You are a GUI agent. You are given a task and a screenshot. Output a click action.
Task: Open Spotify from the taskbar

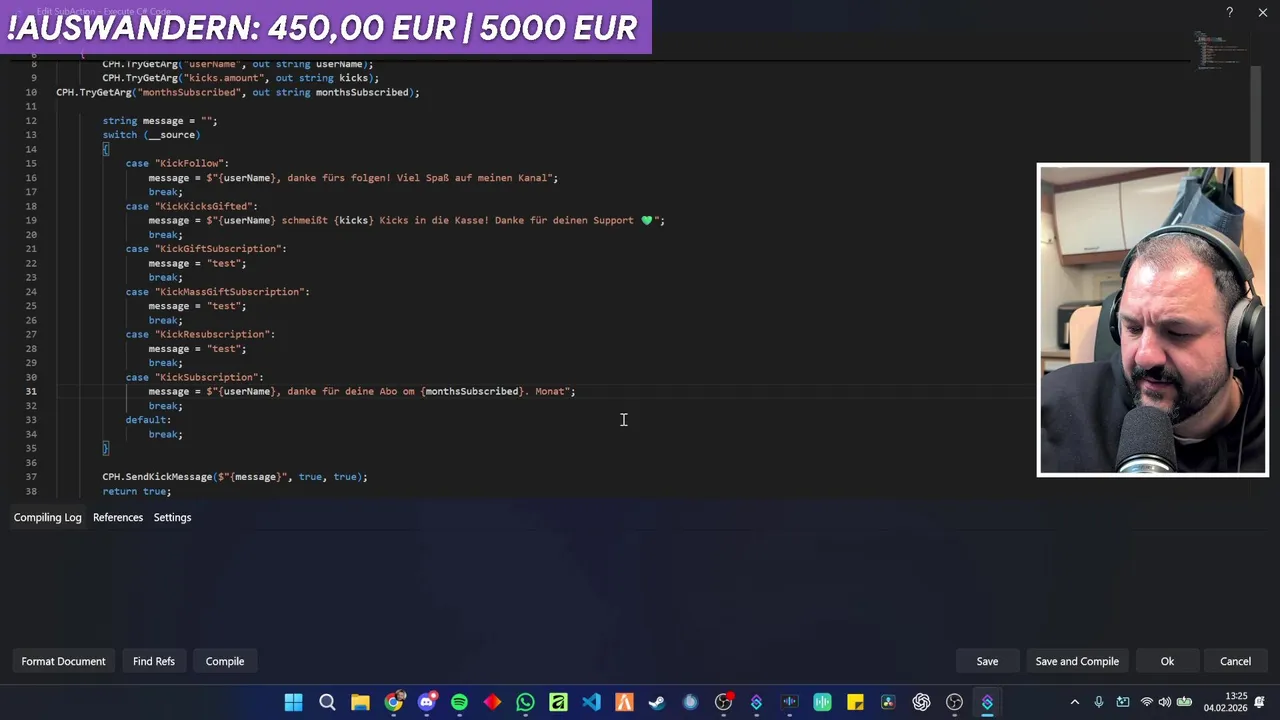coord(459,702)
